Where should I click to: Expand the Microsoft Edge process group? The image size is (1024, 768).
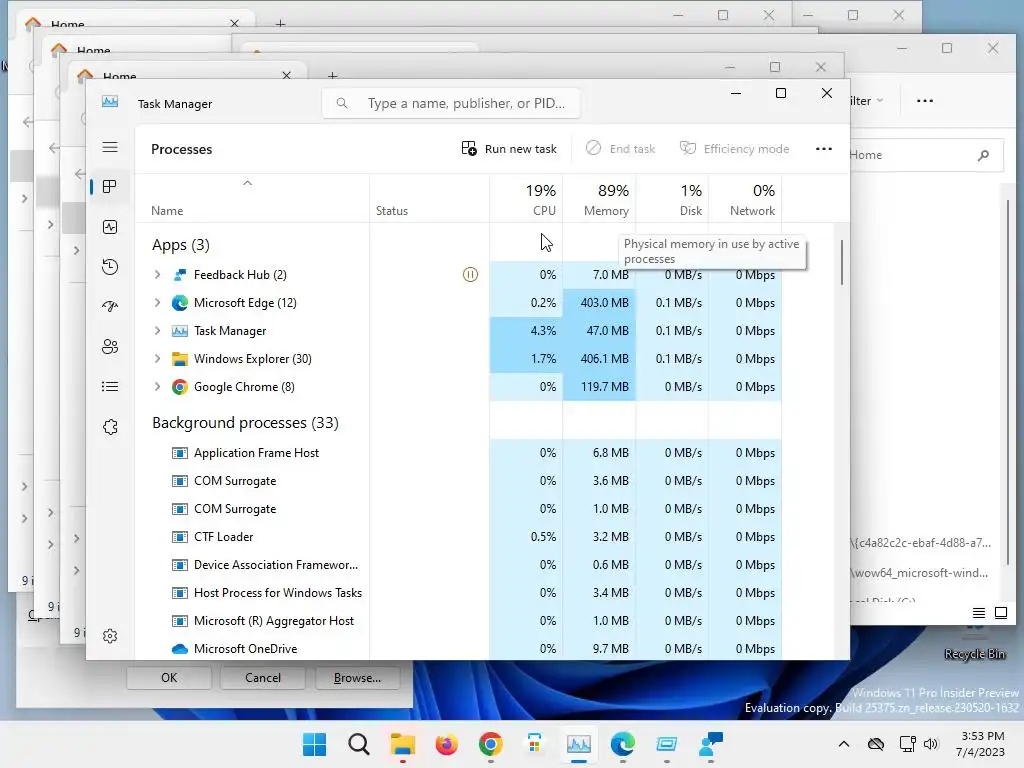coord(157,303)
